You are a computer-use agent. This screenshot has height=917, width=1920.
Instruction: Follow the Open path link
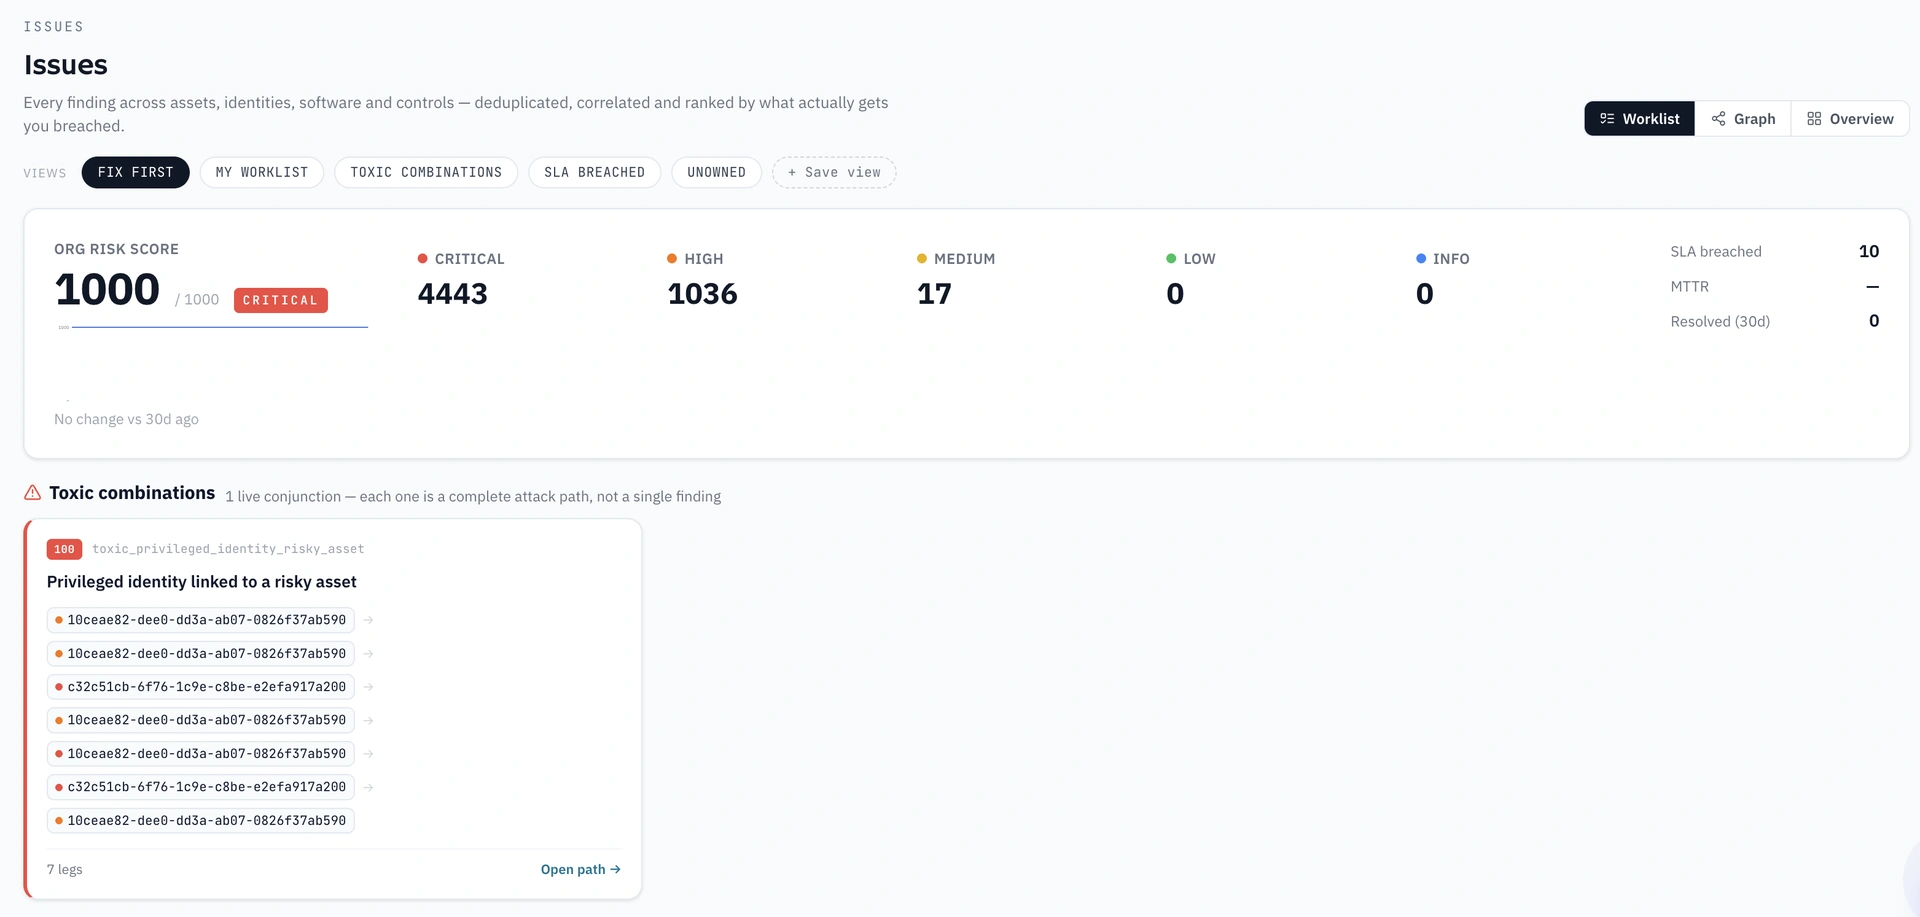[x=580, y=869]
